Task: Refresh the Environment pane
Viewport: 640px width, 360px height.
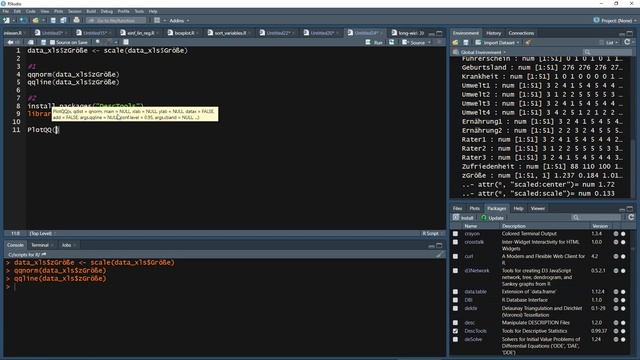Action: point(627,42)
